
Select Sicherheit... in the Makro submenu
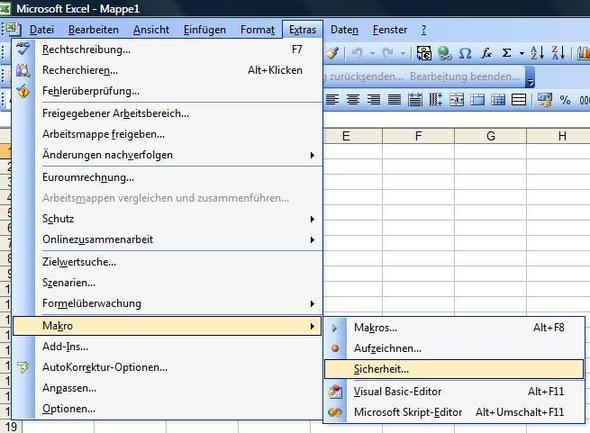(454, 369)
